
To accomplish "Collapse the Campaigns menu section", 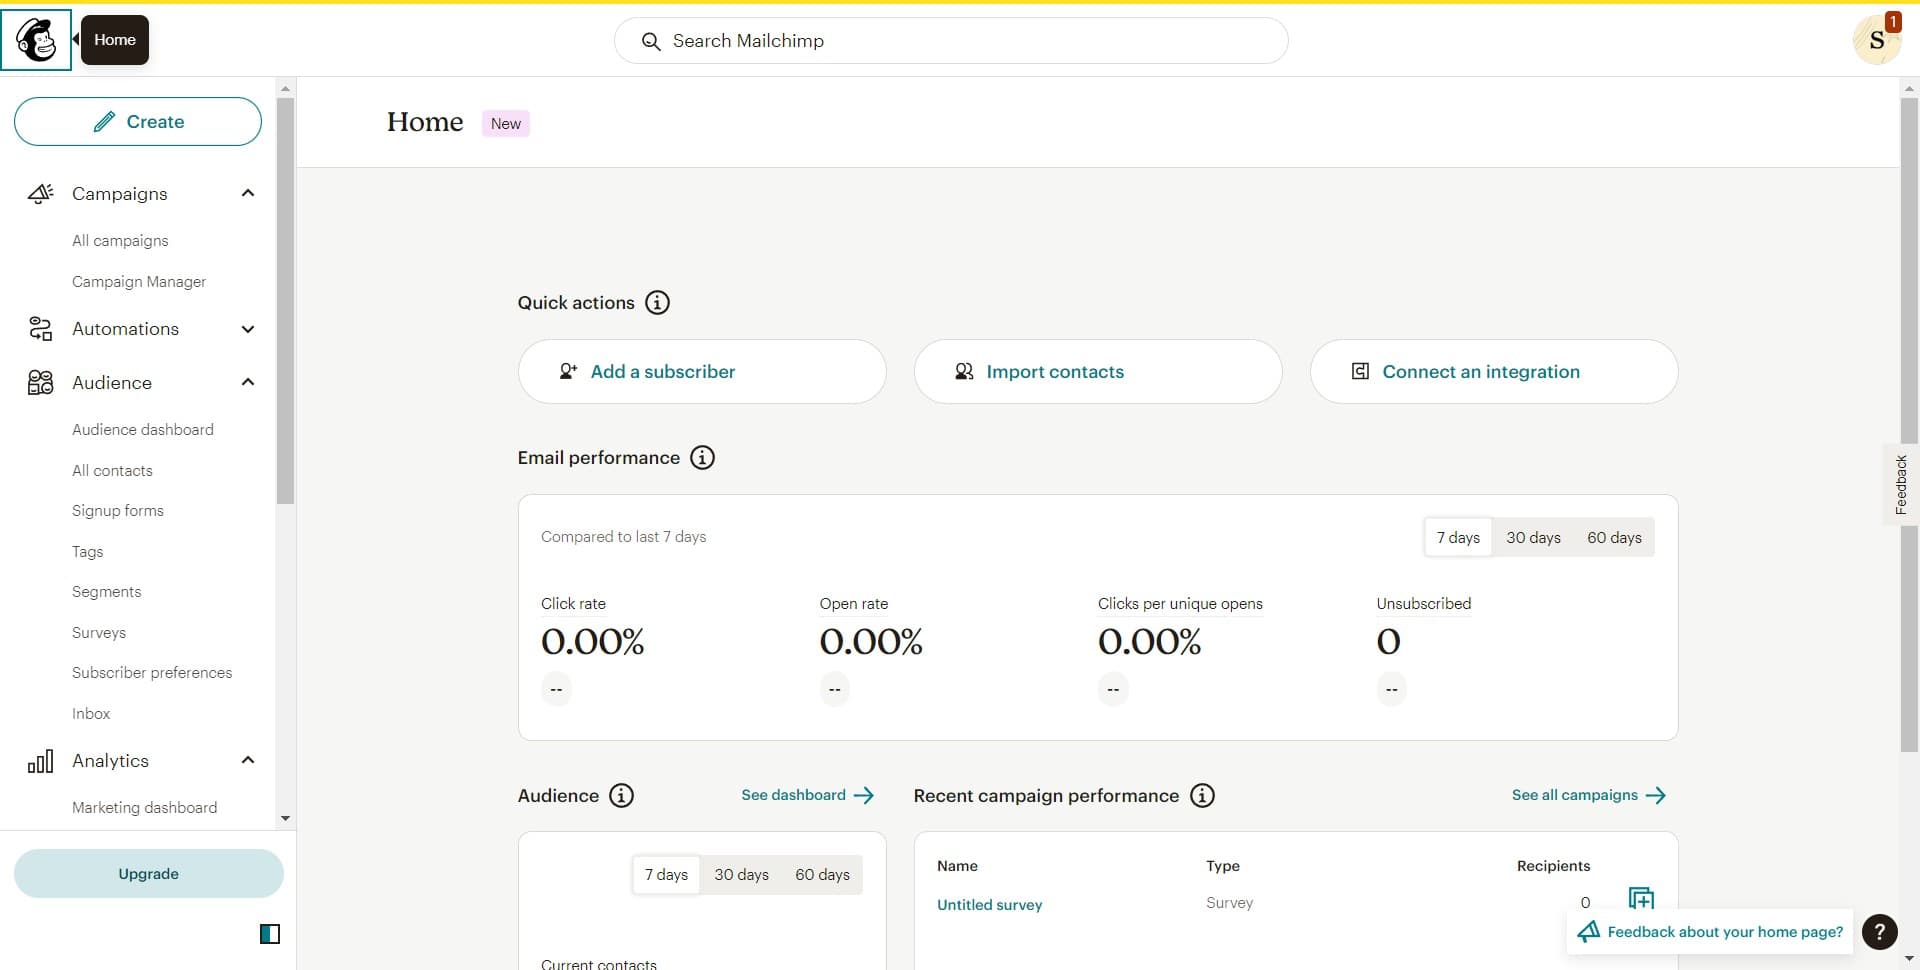I will point(248,194).
